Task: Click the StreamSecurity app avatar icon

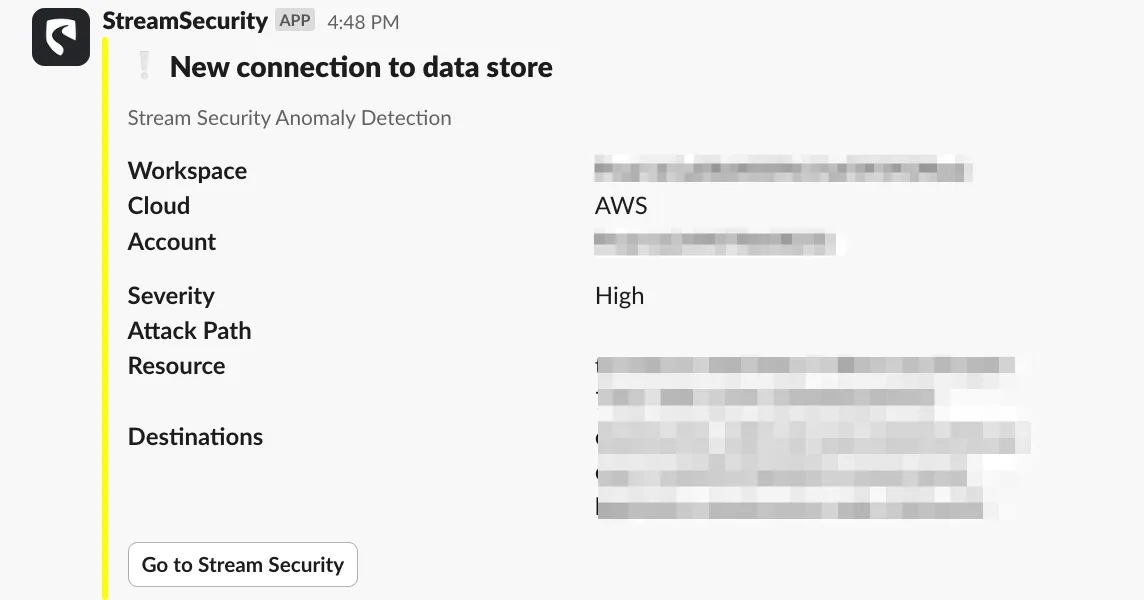Action: click(x=61, y=37)
